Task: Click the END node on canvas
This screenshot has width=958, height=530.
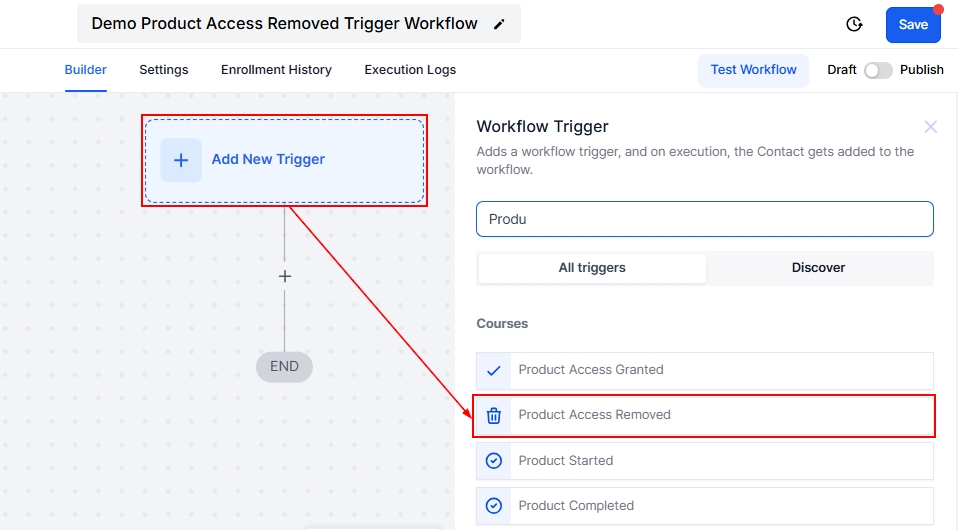Action: pos(284,367)
